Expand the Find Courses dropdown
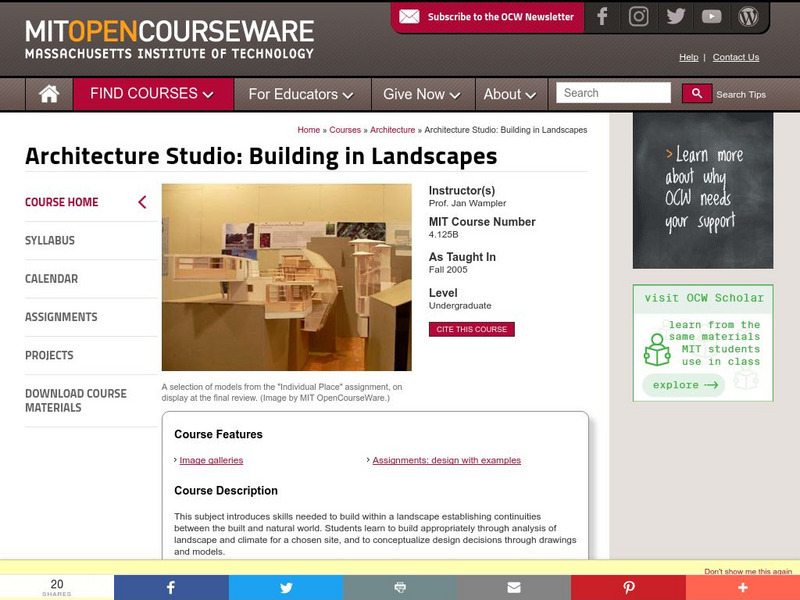 pyautogui.click(x=152, y=94)
